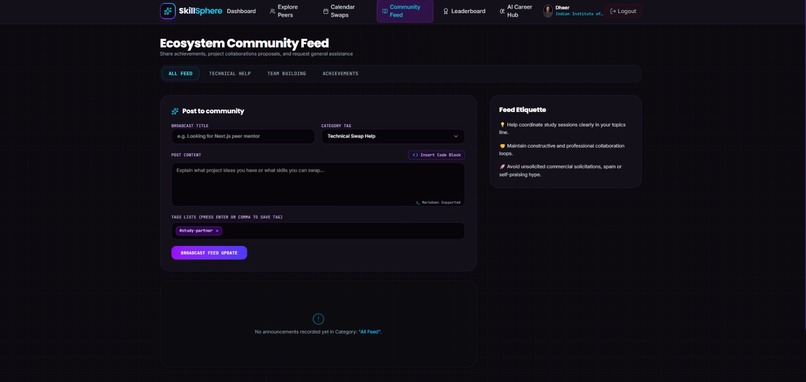Select Community Feed nav item
The image size is (806, 382).
point(405,11)
